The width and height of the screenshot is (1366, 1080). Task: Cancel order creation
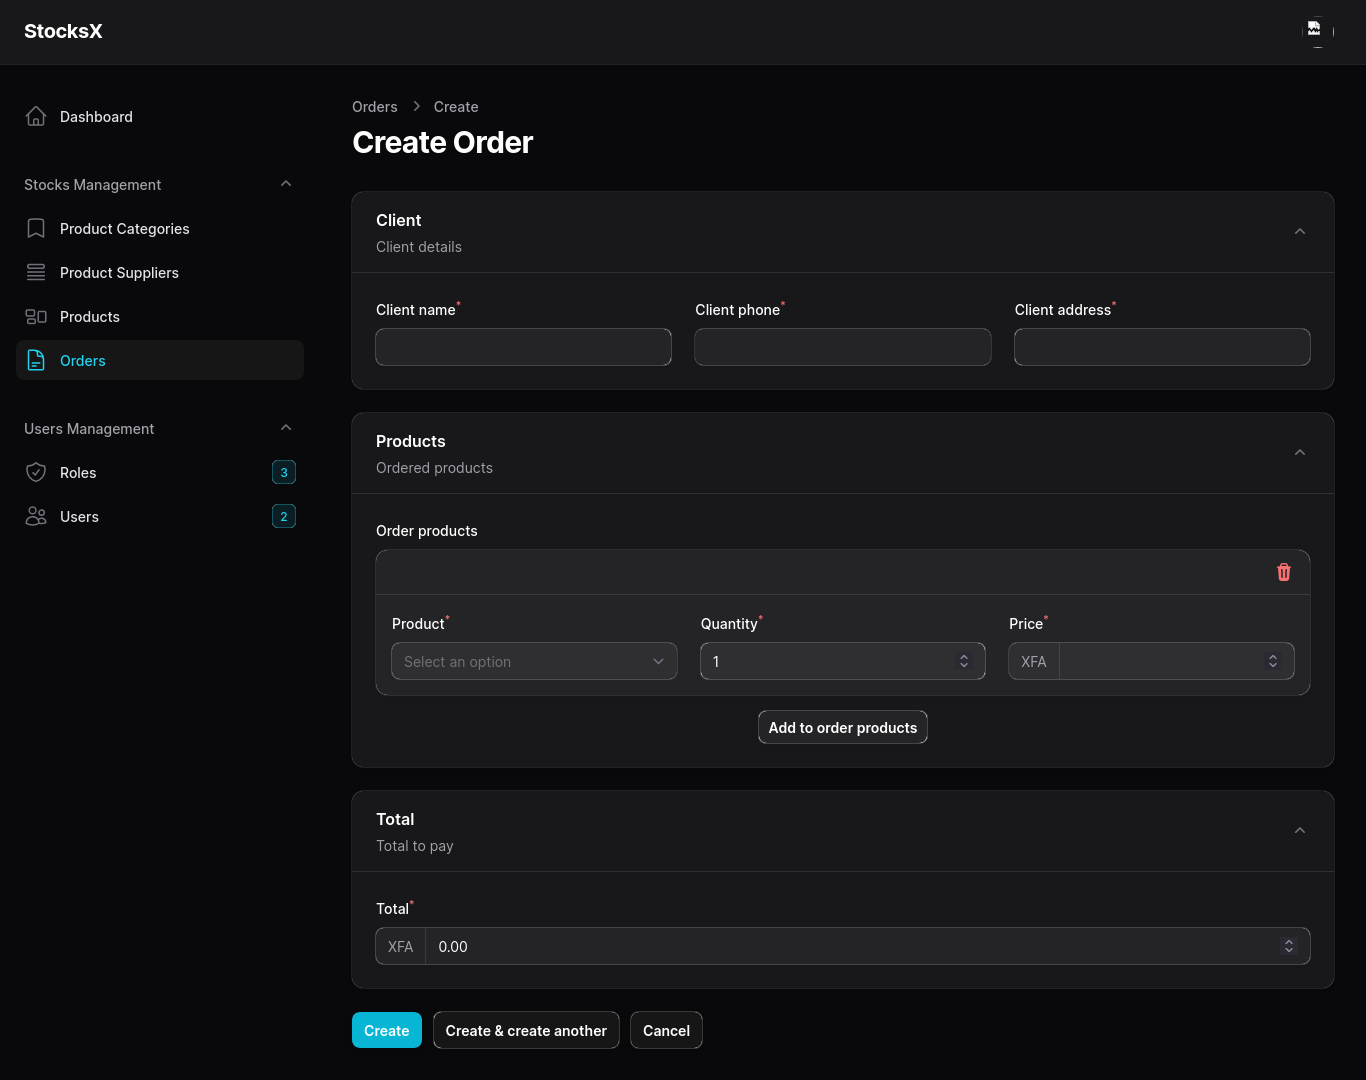pos(666,1031)
